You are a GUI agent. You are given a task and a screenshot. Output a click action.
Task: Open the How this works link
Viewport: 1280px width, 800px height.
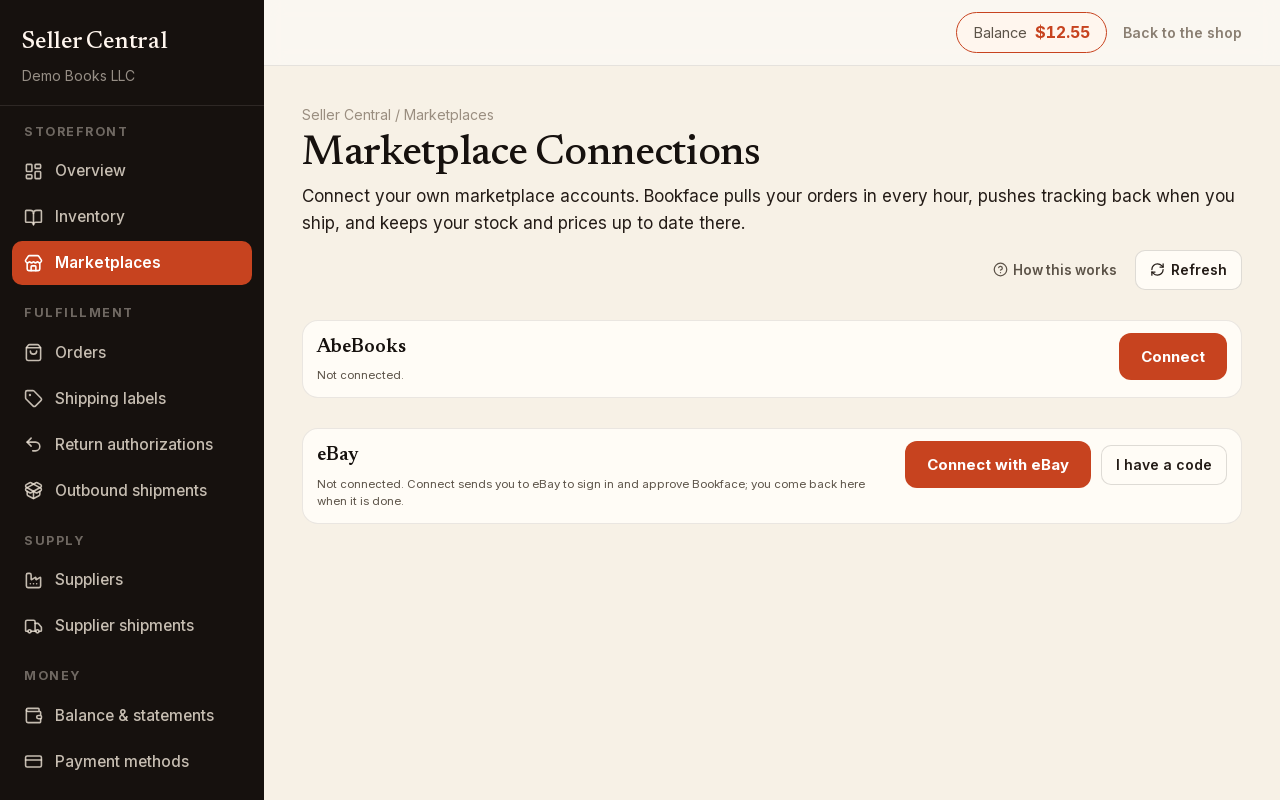pyautogui.click(x=1055, y=270)
